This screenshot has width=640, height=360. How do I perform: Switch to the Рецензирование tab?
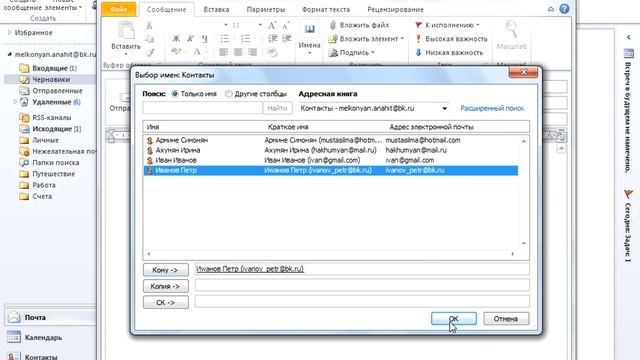point(395,9)
